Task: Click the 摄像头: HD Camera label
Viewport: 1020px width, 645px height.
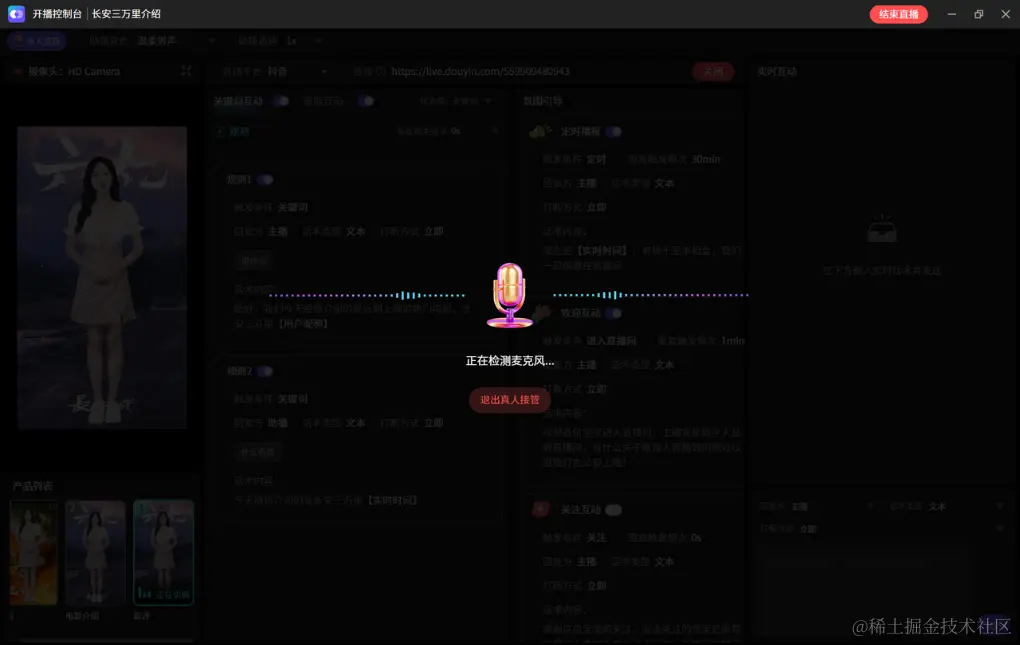Action: [x=74, y=71]
